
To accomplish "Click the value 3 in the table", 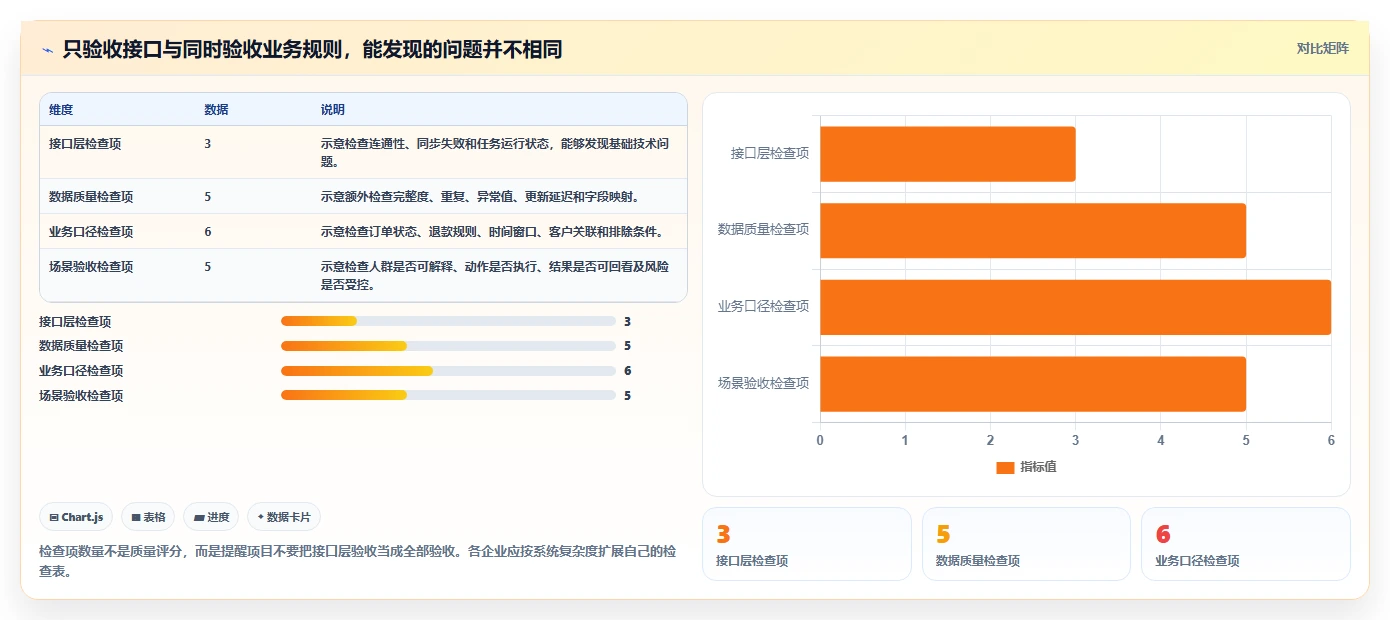I will tap(207, 144).
